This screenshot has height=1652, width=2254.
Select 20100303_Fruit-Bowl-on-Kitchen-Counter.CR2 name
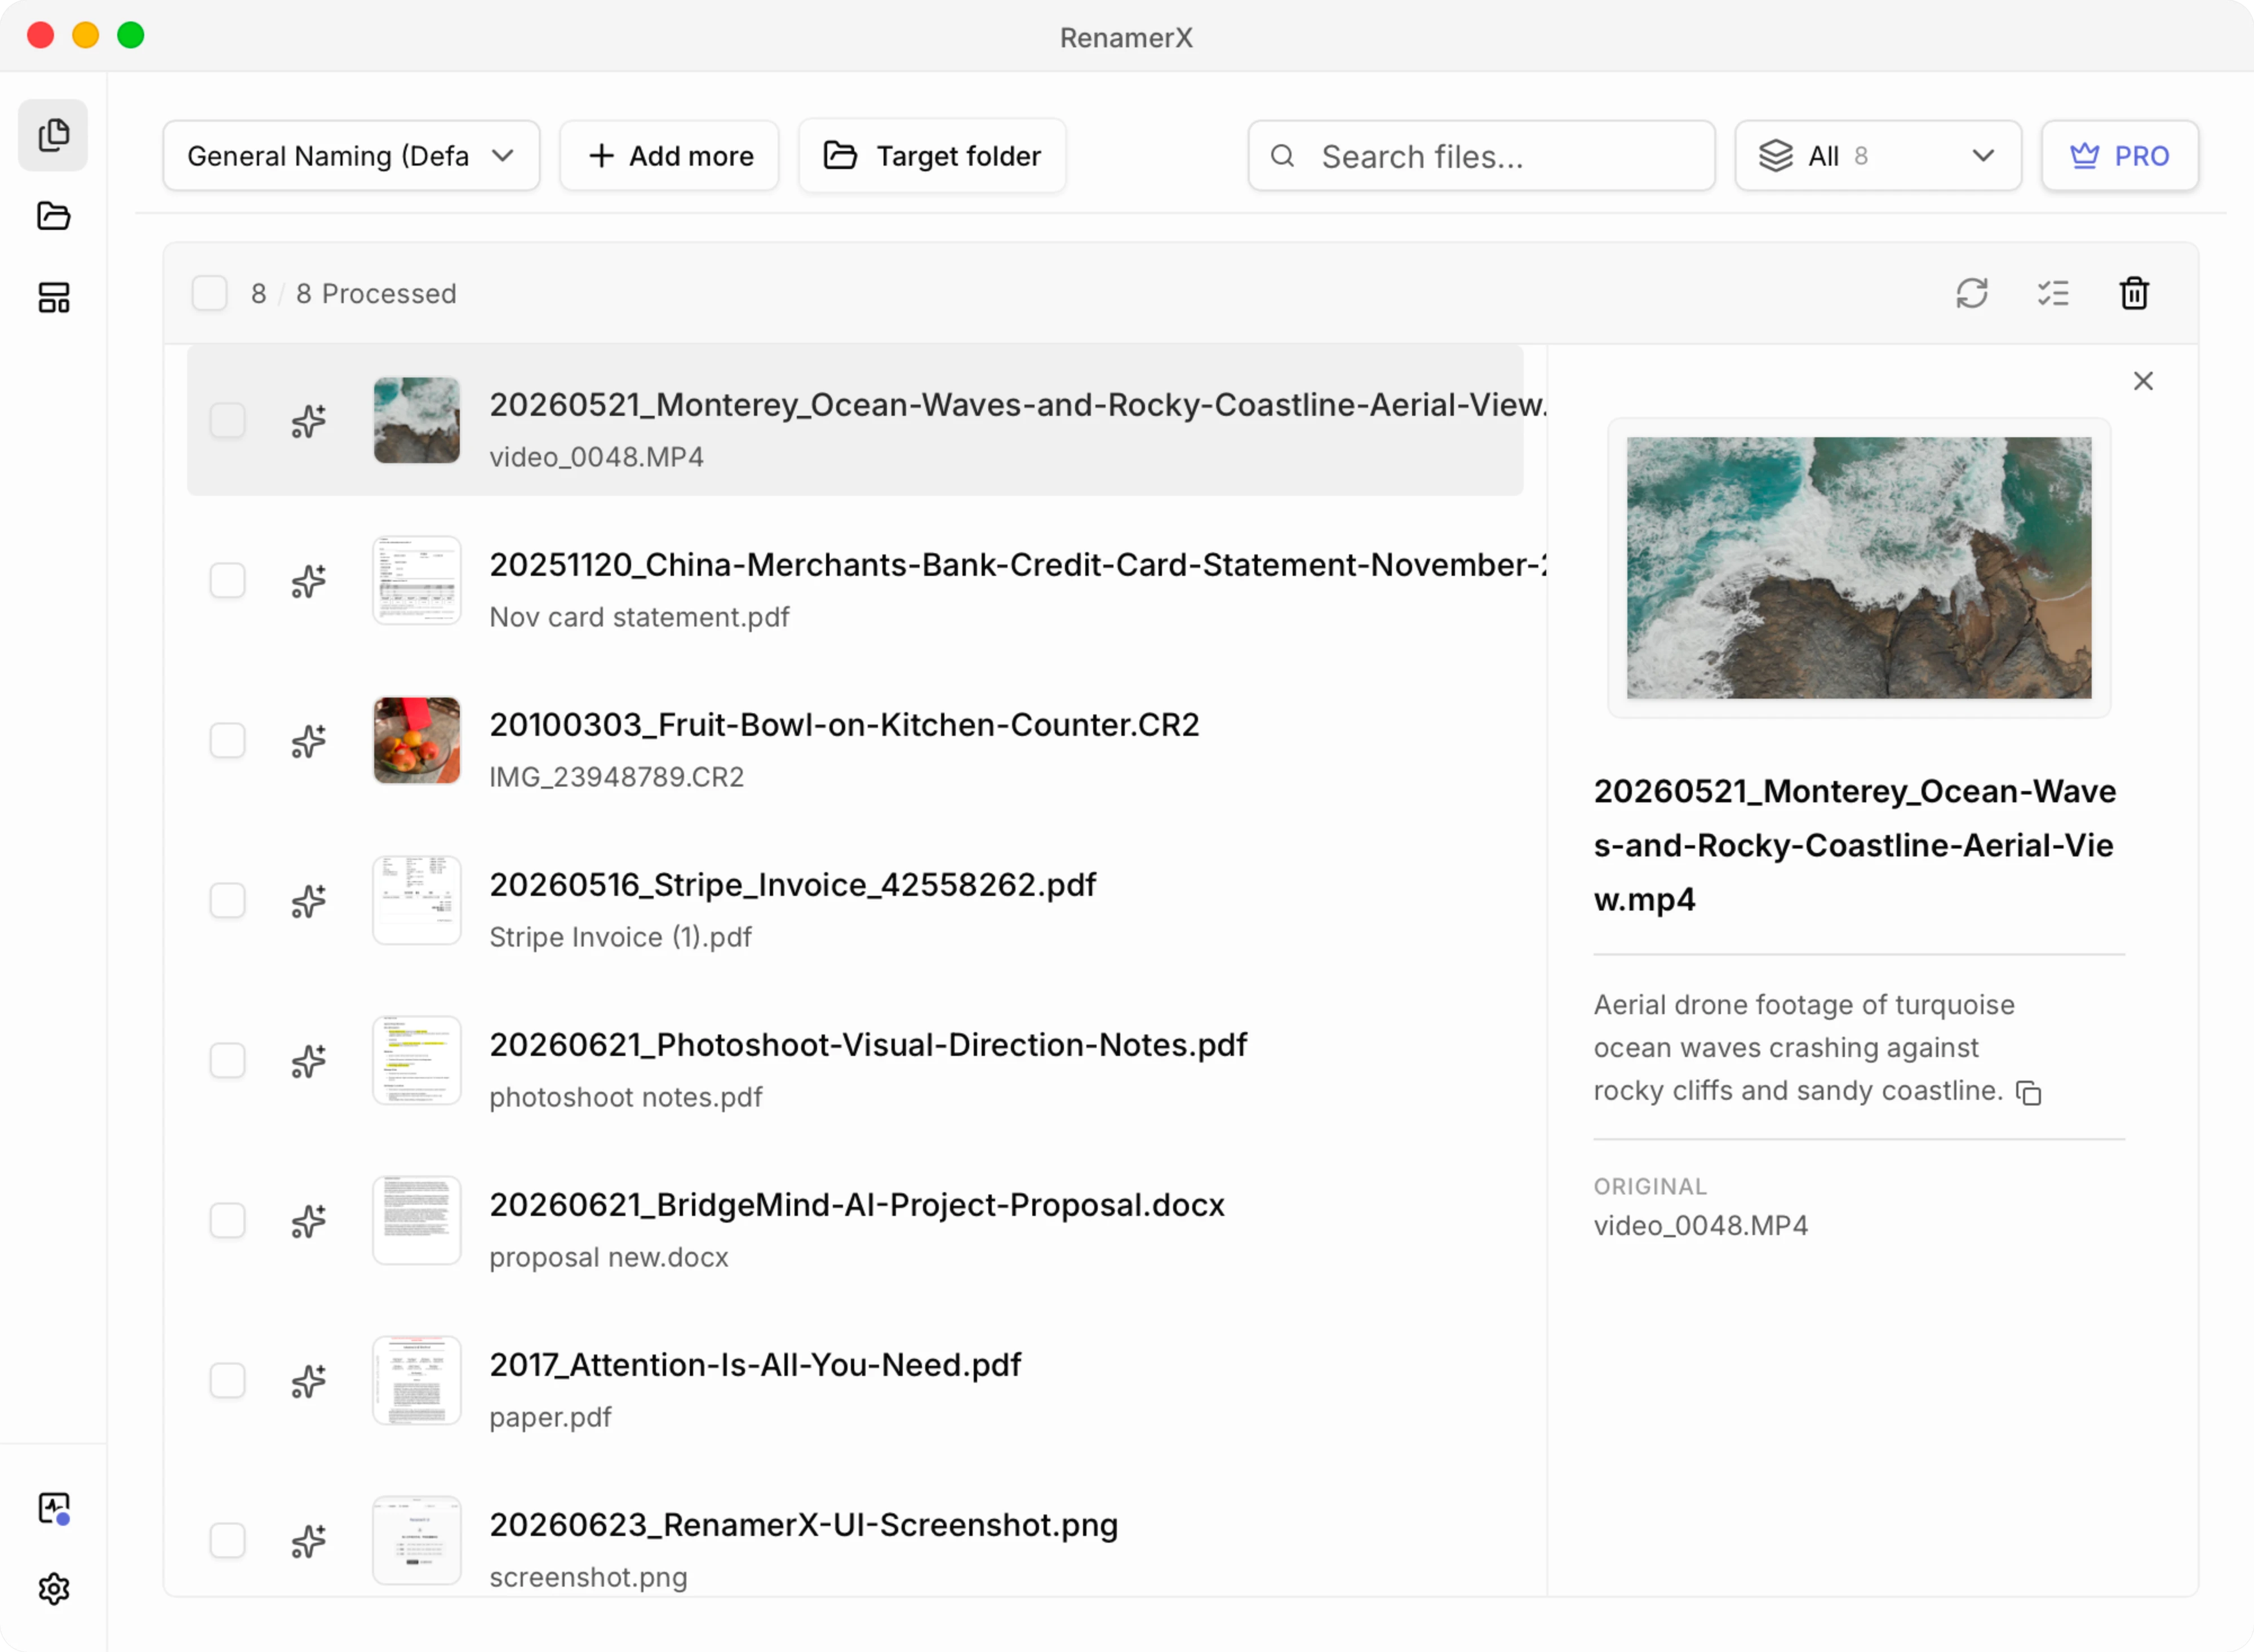click(x=844, y=725)
